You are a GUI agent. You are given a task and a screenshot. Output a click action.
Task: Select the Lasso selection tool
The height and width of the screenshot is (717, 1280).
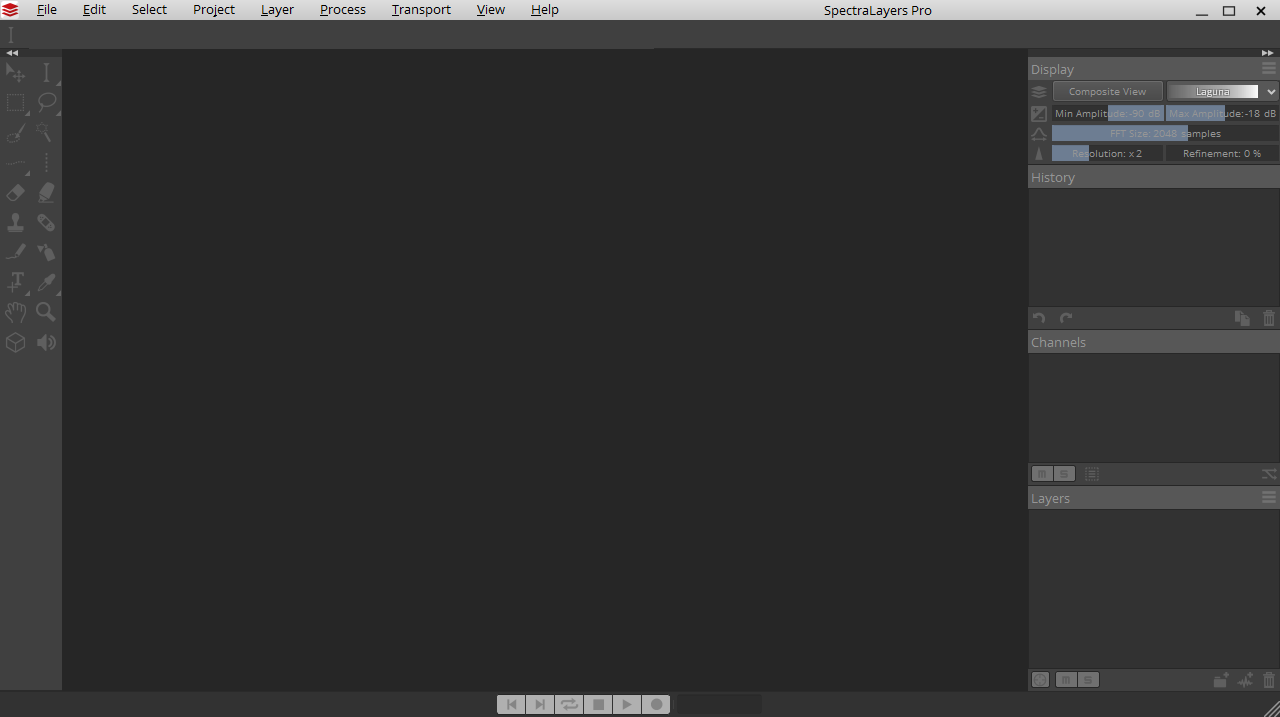pyautogui.click(x=46, y=102)
